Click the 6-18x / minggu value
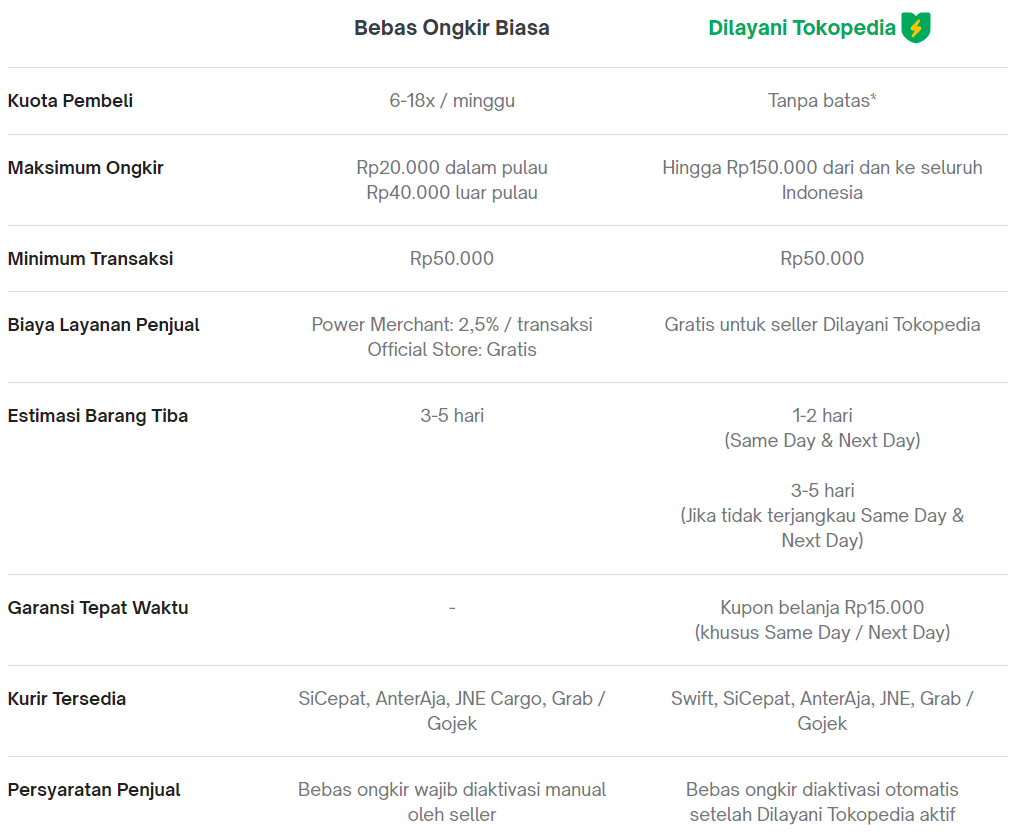 452,101
